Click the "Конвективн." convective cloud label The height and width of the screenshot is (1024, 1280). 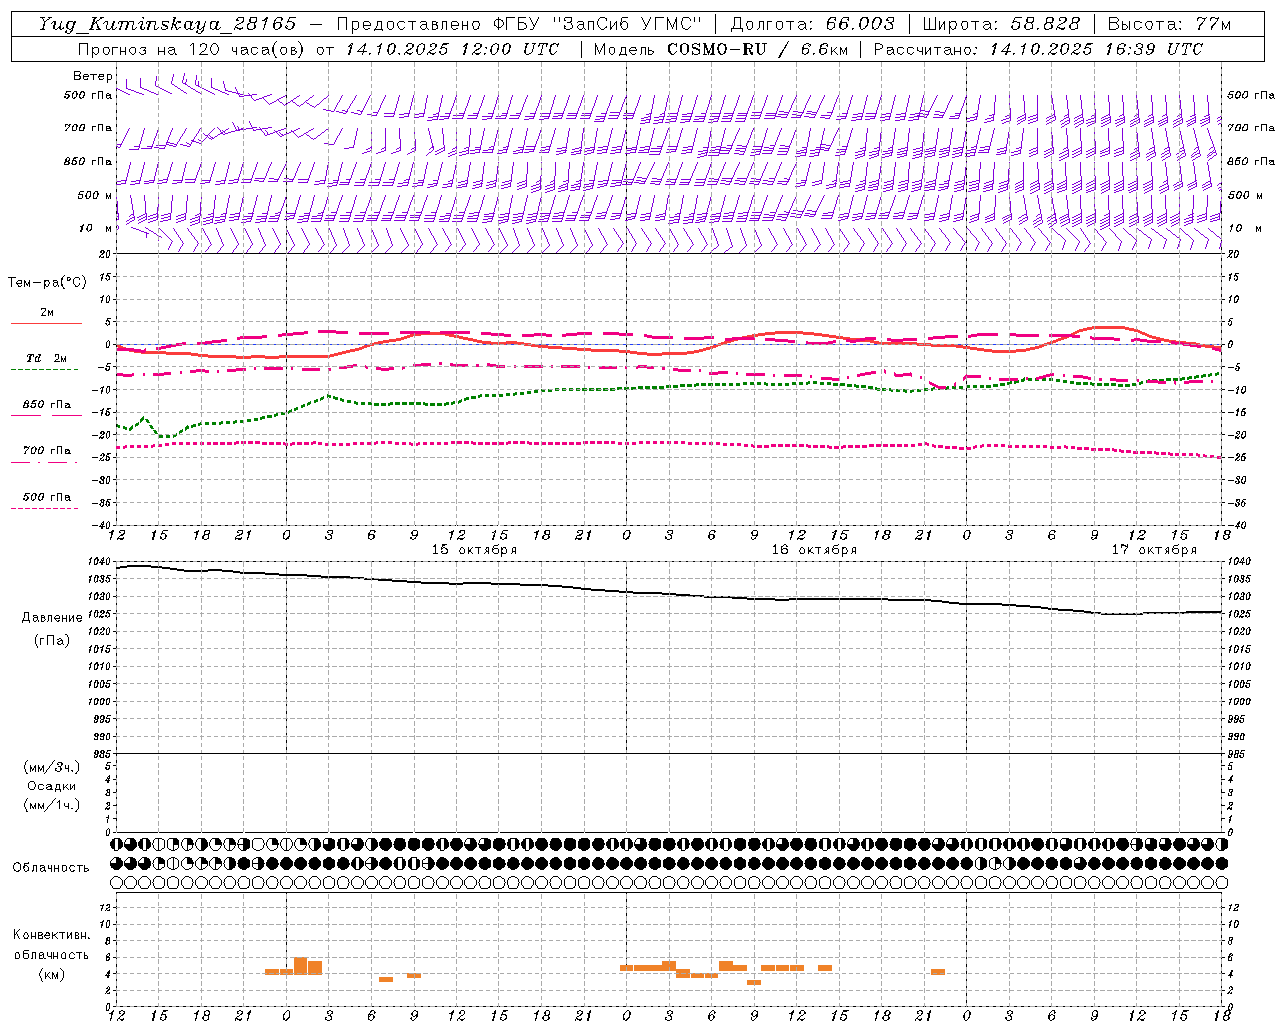tap(51, 936)
